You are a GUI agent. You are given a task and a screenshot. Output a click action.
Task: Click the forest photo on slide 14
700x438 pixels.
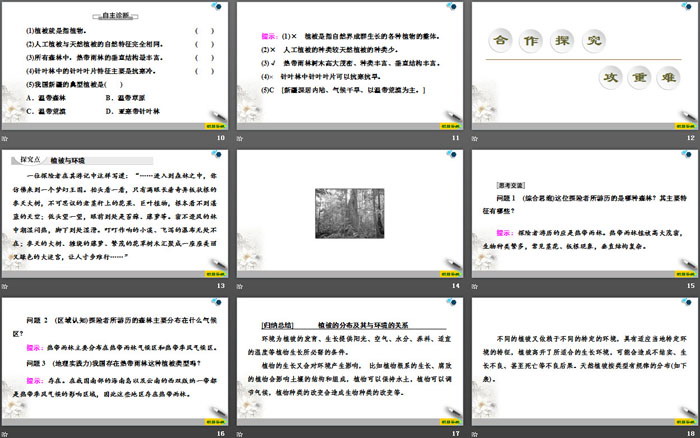[349, 210]
